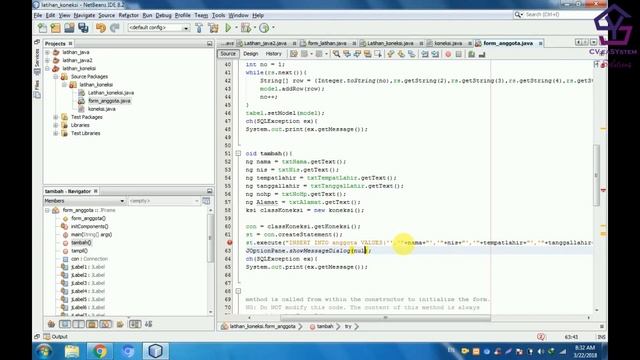Expand the latihan_java project node
This screenshot has height=360, width=640.
[47, 52]
